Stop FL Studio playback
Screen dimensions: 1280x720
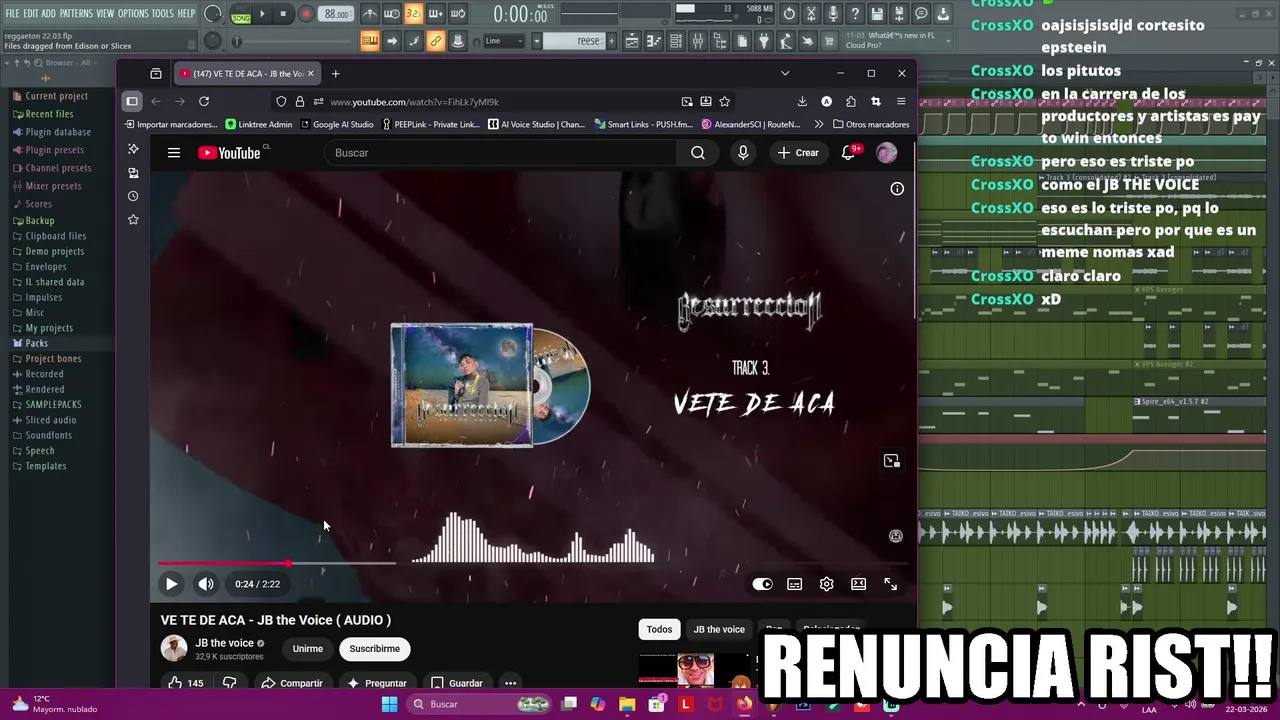coord(283,14)
